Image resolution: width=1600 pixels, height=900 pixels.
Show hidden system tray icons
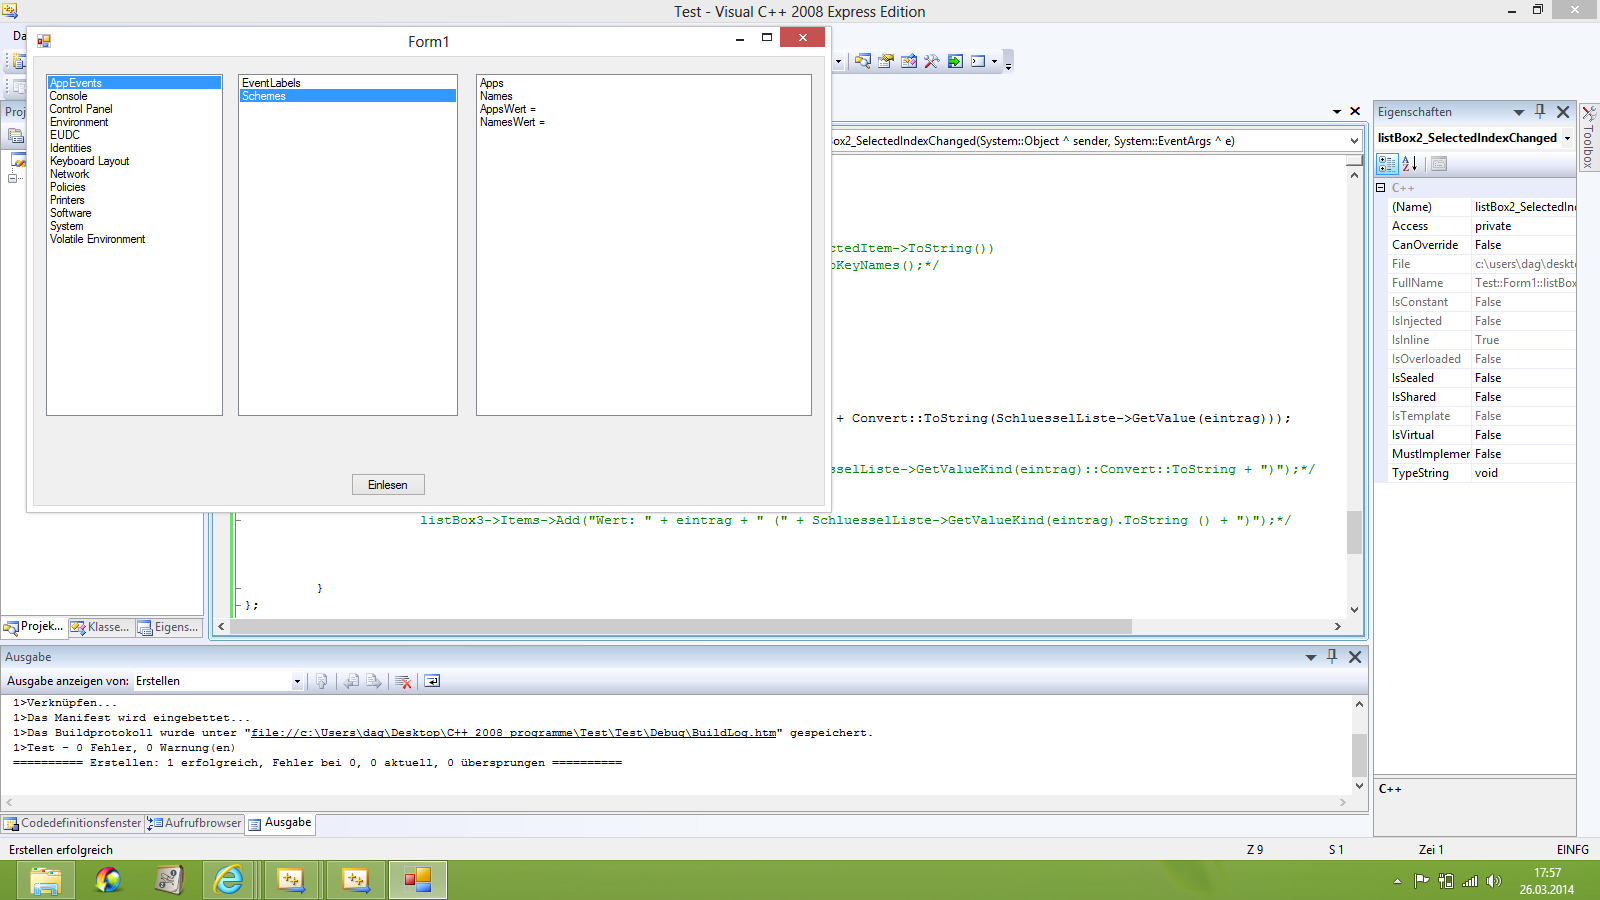[x=1397, y=881]
